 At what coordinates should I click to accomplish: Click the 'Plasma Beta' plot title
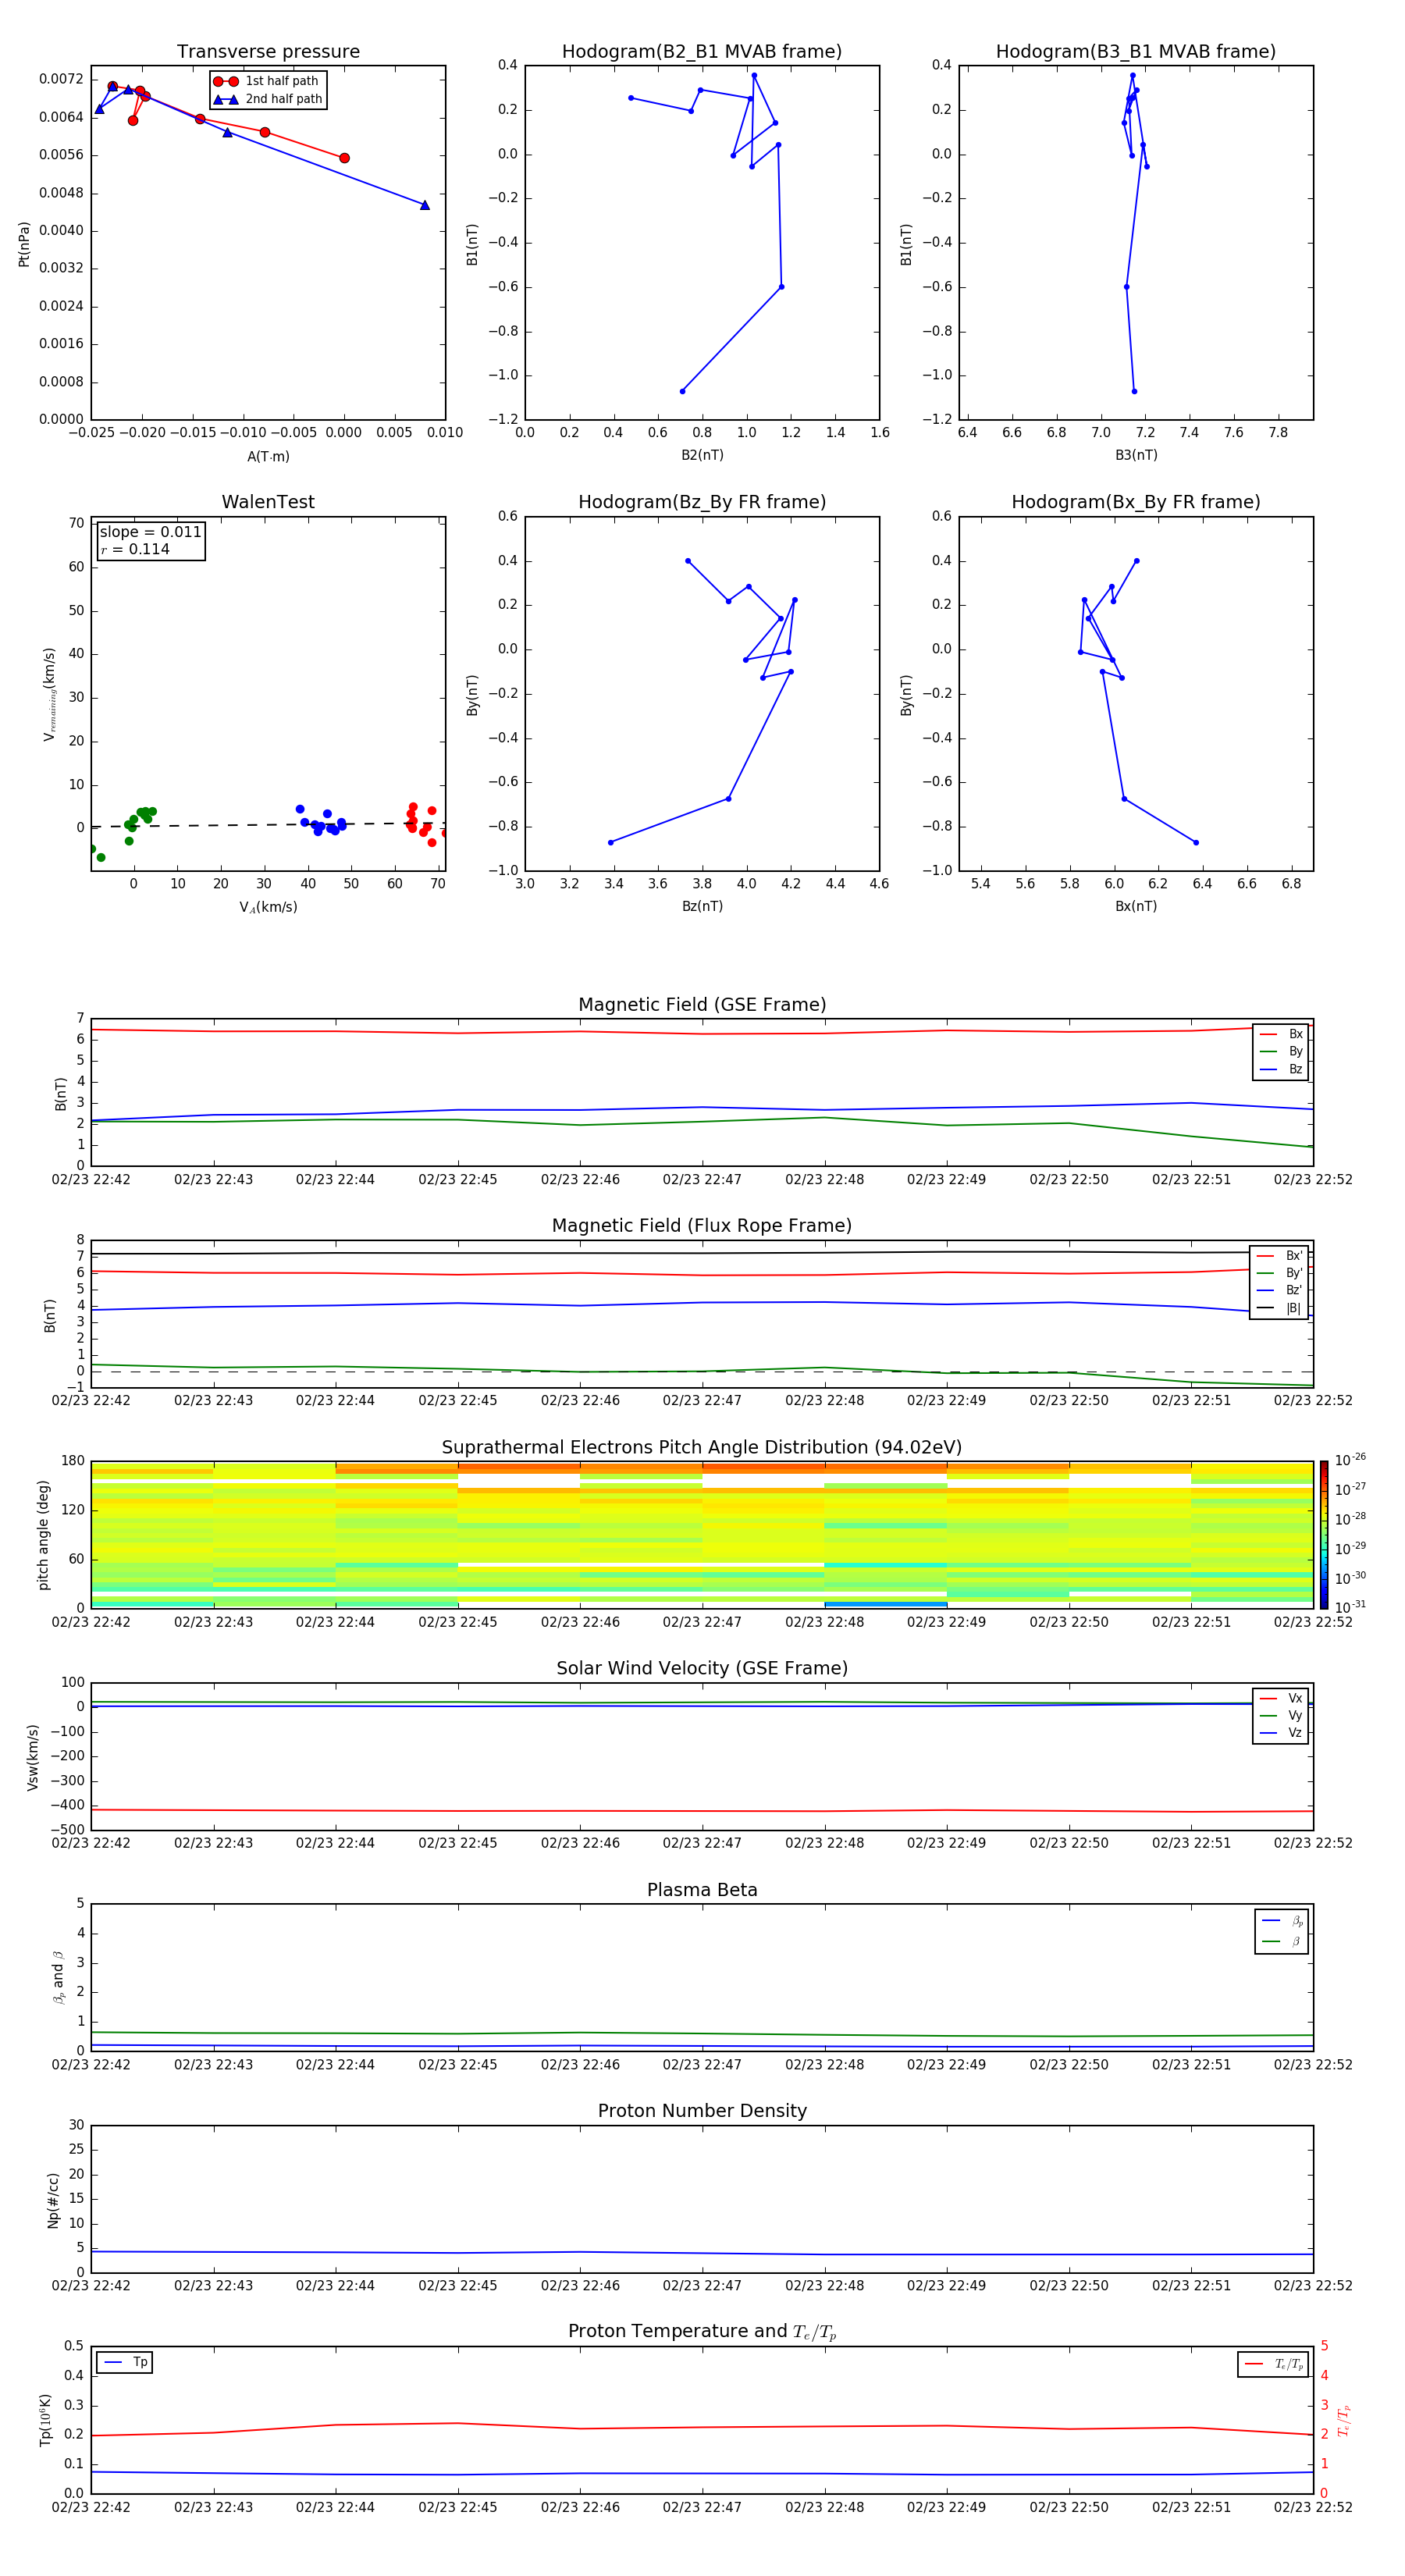pyautogui.click(x=702, y=1890)
